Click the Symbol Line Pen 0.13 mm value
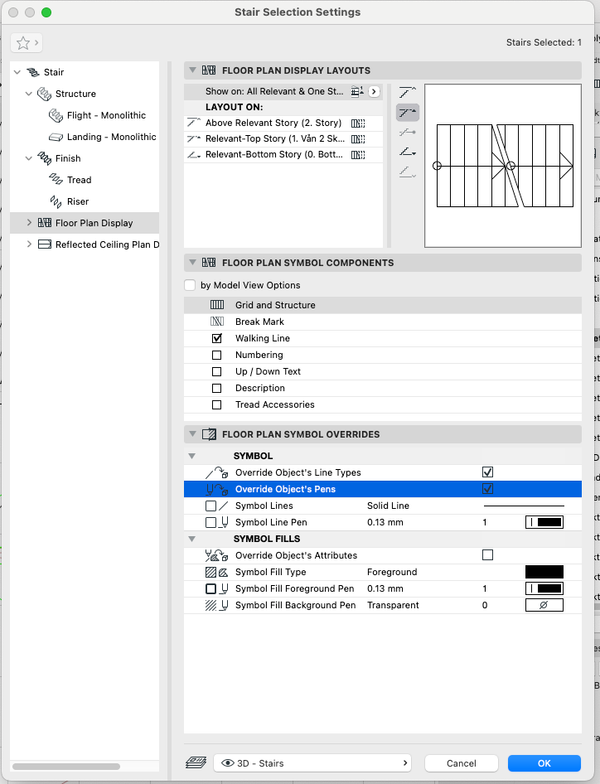Image resolution: width=600 pixels, height=784 pixels. 385,522
